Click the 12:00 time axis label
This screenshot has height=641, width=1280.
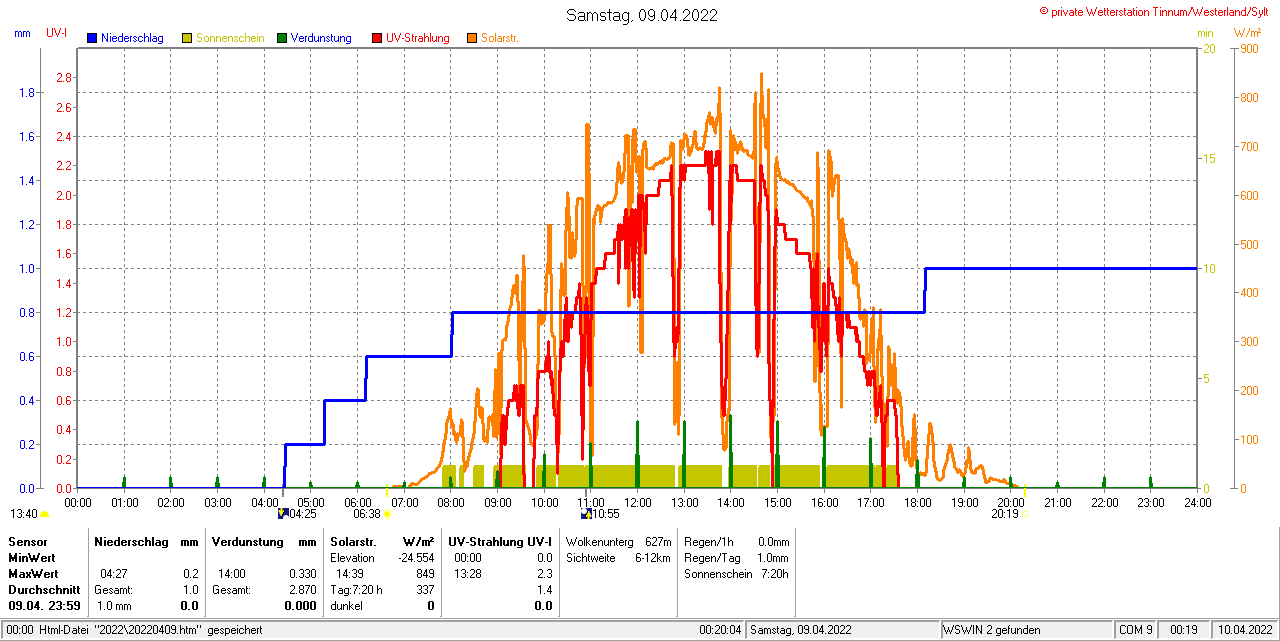click(637, 502)
